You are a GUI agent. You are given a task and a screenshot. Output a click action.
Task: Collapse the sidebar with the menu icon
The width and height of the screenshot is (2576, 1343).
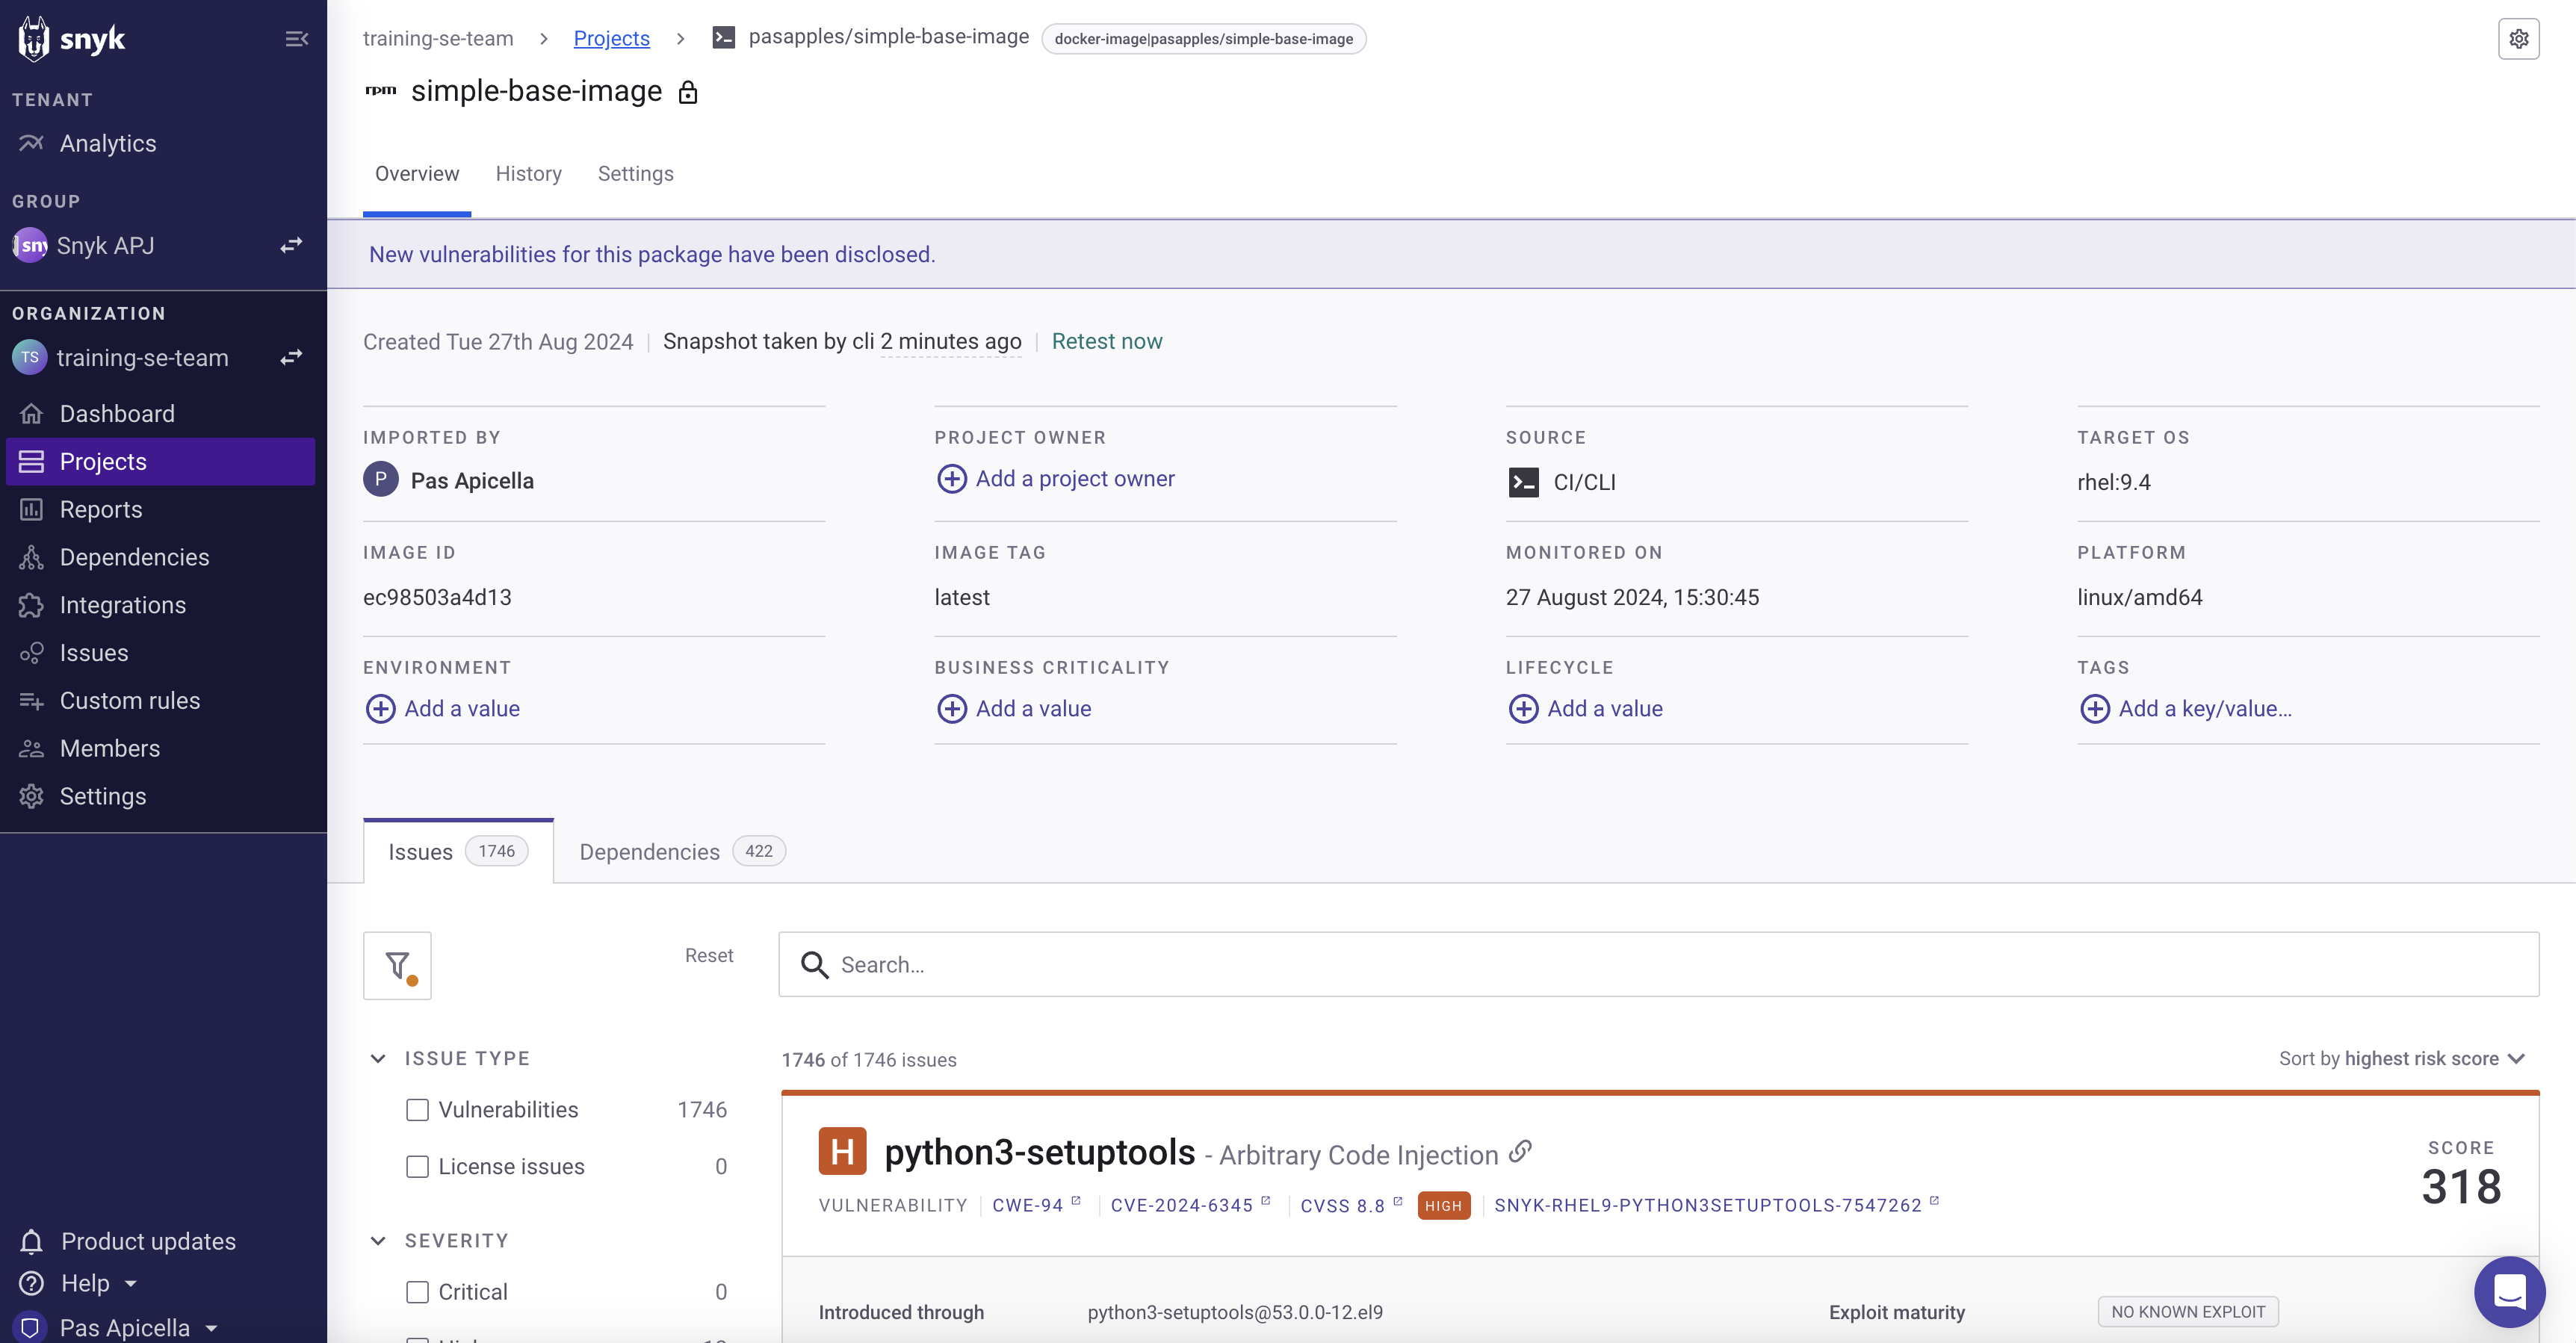click(x=296, y=39)
